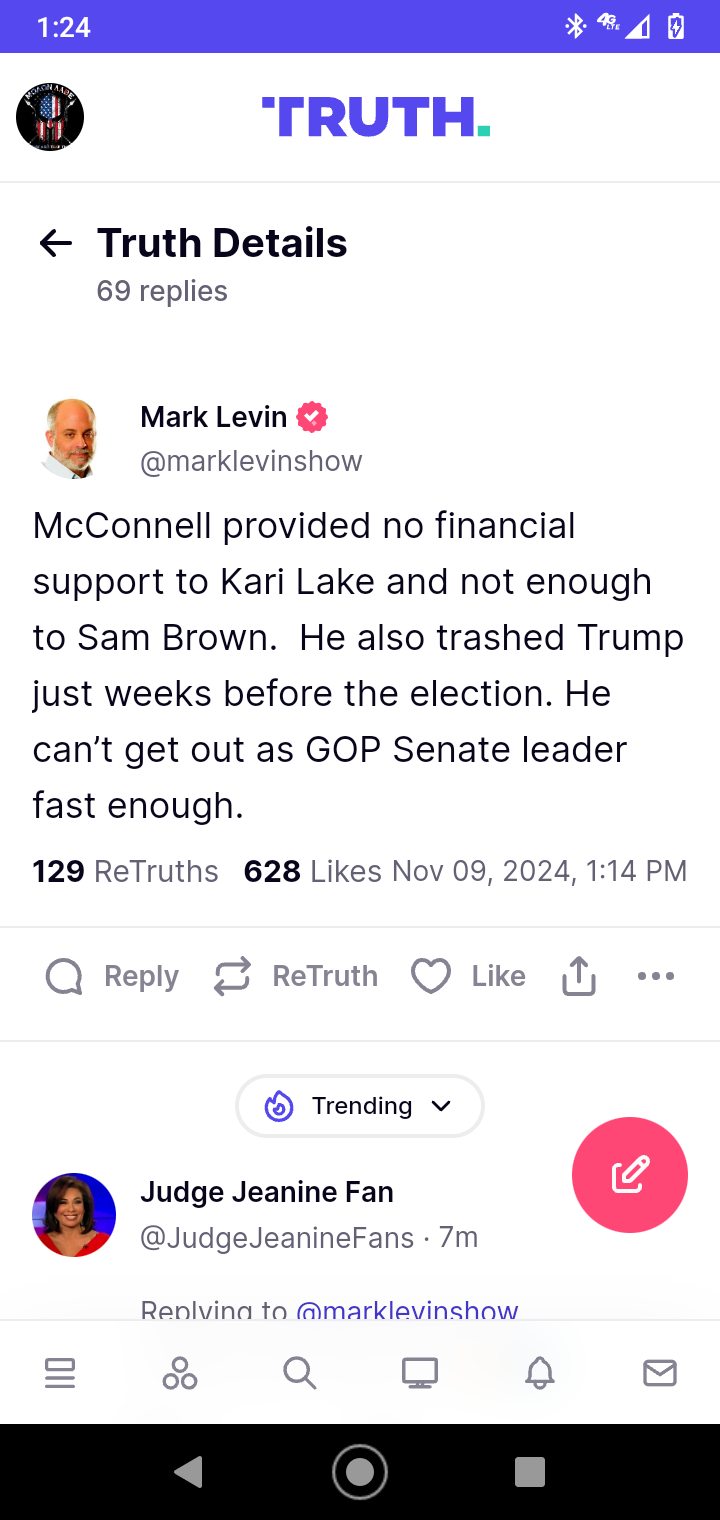Open the search magnifier in bottom bar

point(300,1373)
